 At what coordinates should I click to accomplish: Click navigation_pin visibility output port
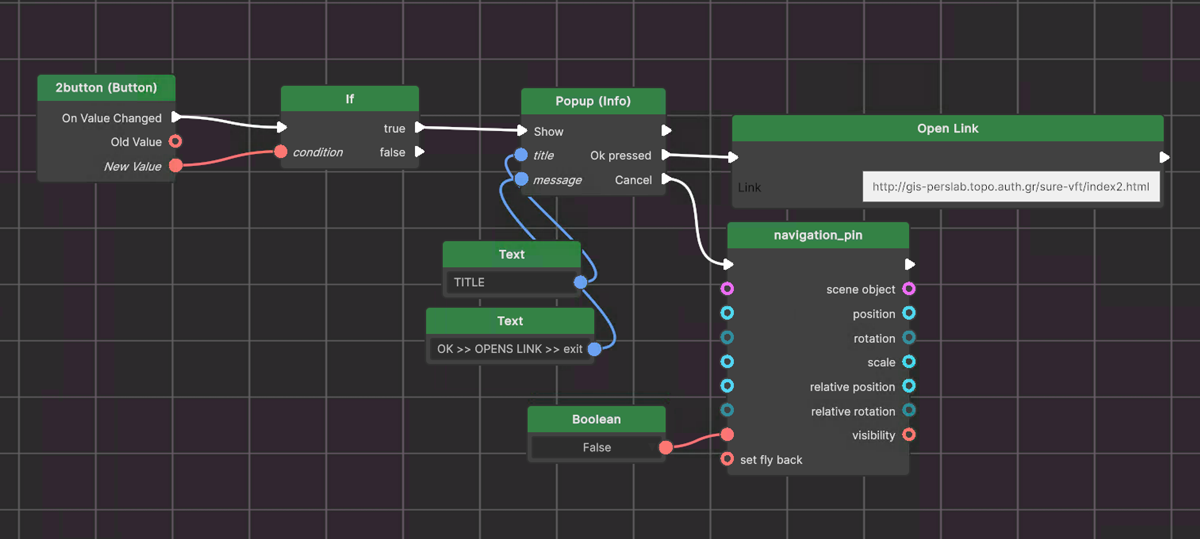coord(908,435)
